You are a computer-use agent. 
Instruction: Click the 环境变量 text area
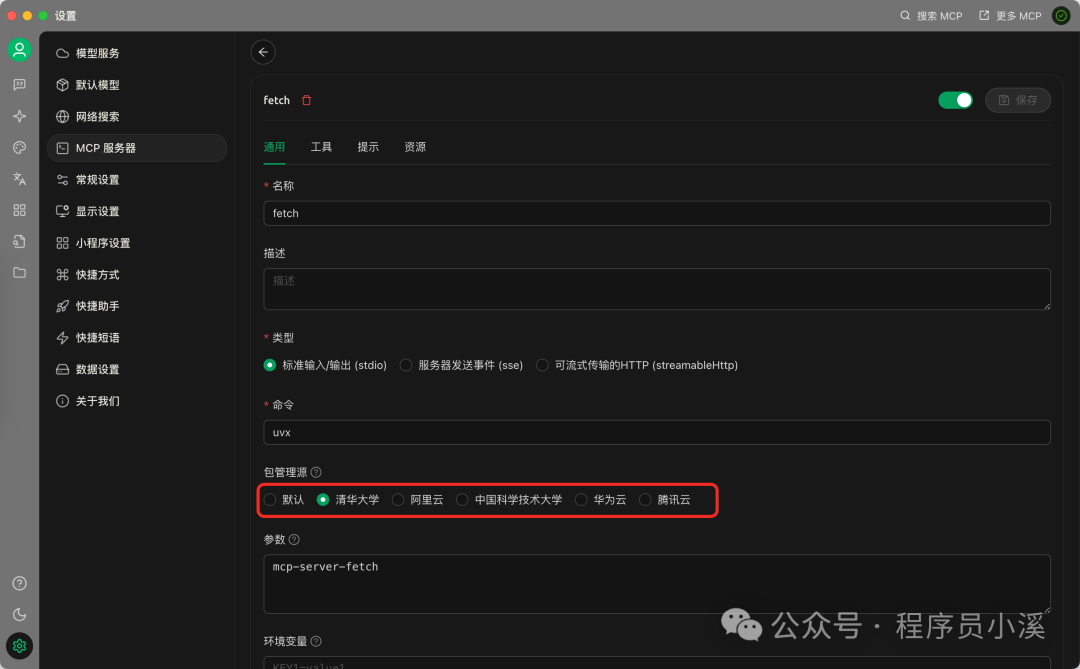(656, 663)
